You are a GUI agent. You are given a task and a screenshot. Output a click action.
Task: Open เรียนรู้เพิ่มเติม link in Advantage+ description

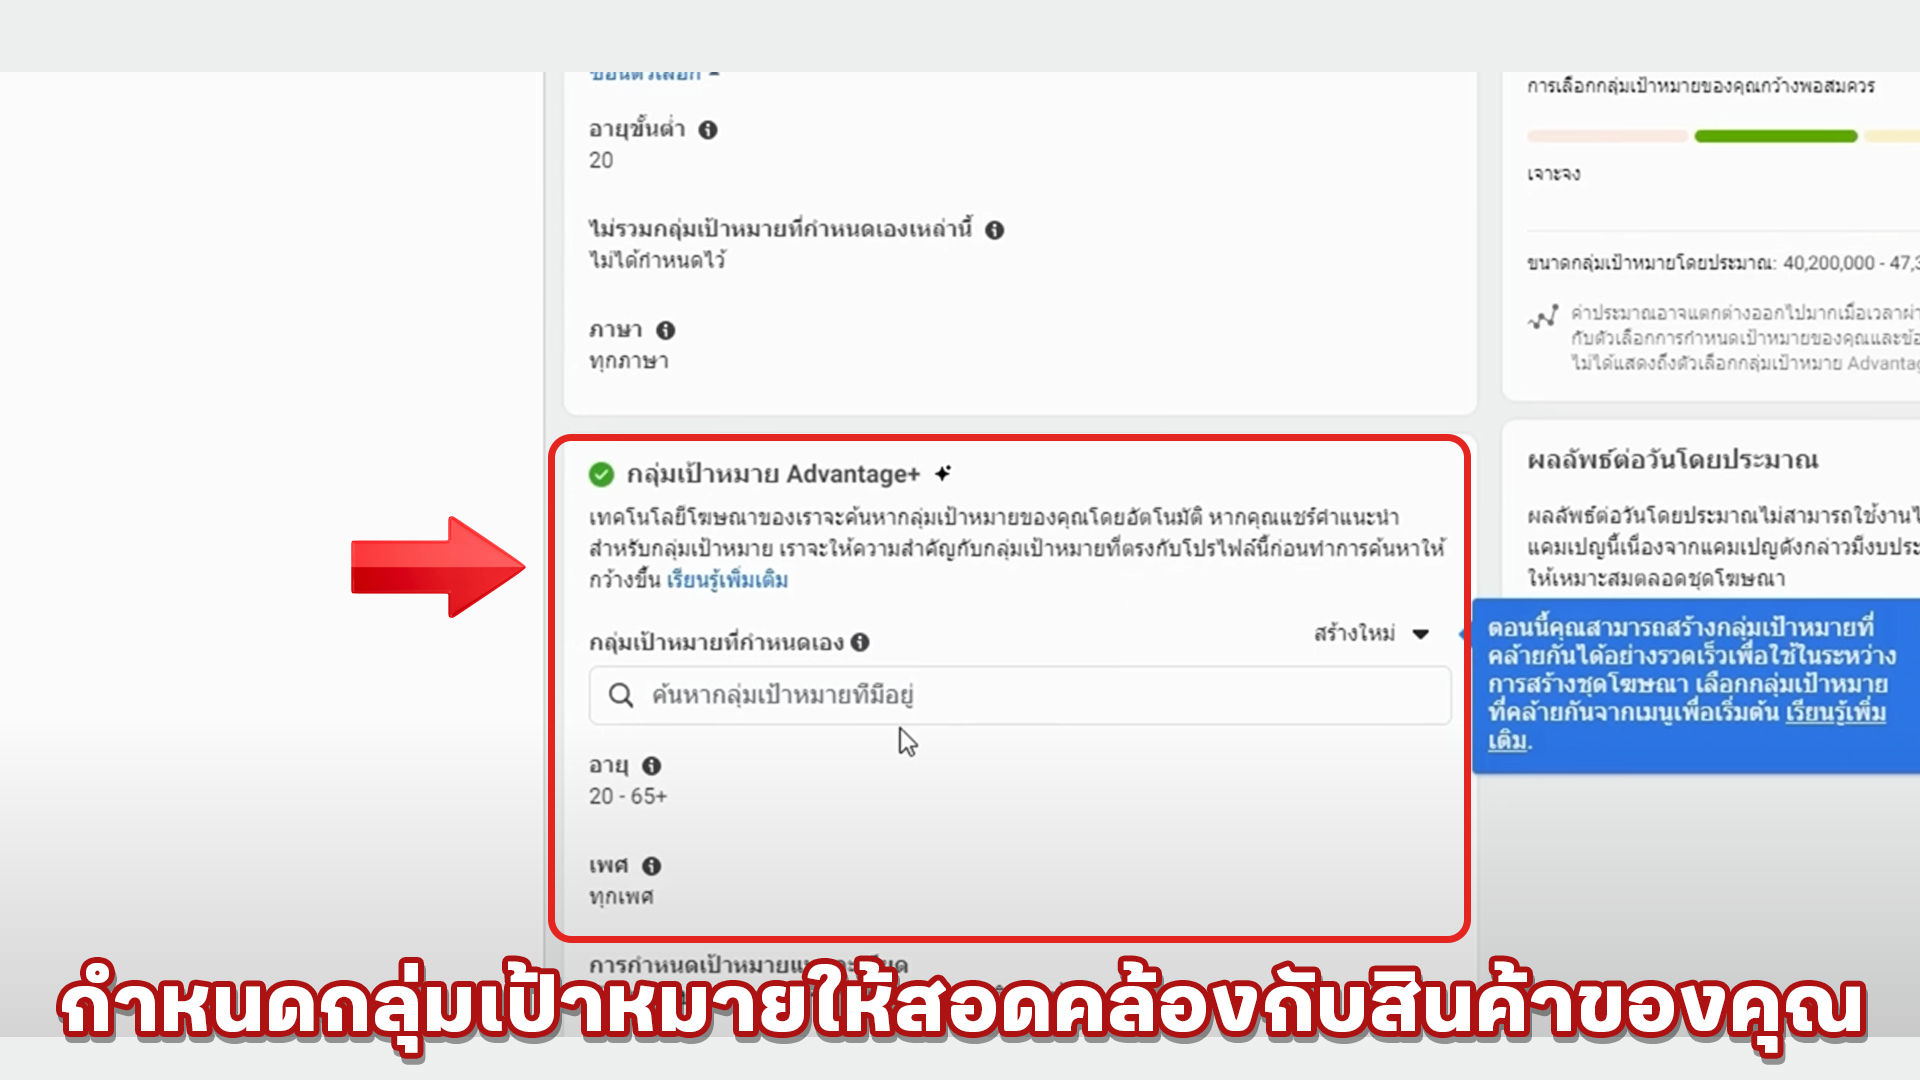click(x=727, y=580)
